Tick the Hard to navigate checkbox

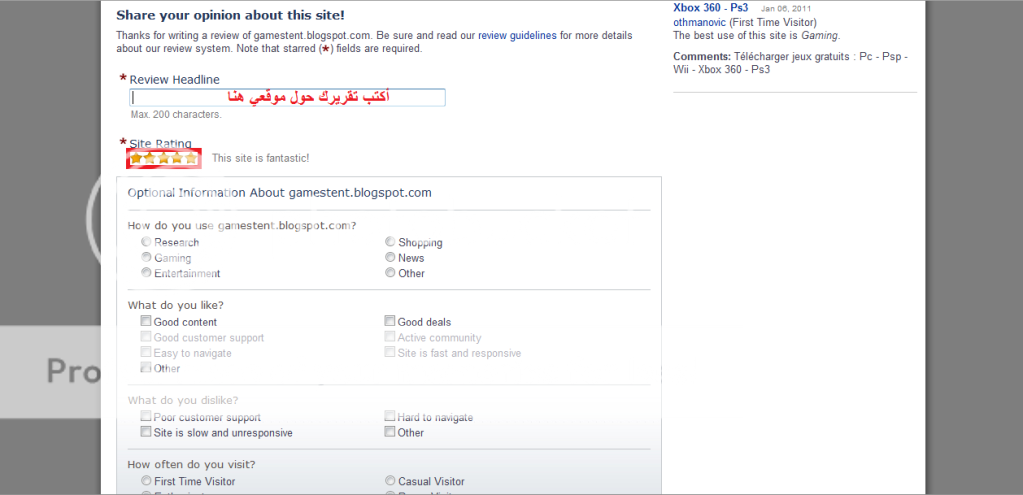pos(389,417)
